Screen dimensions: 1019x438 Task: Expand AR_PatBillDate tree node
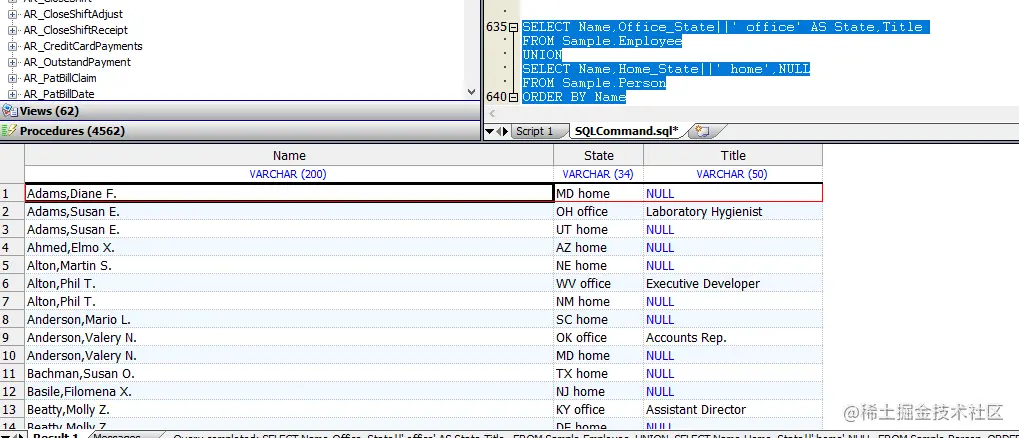tap(12, 94)
